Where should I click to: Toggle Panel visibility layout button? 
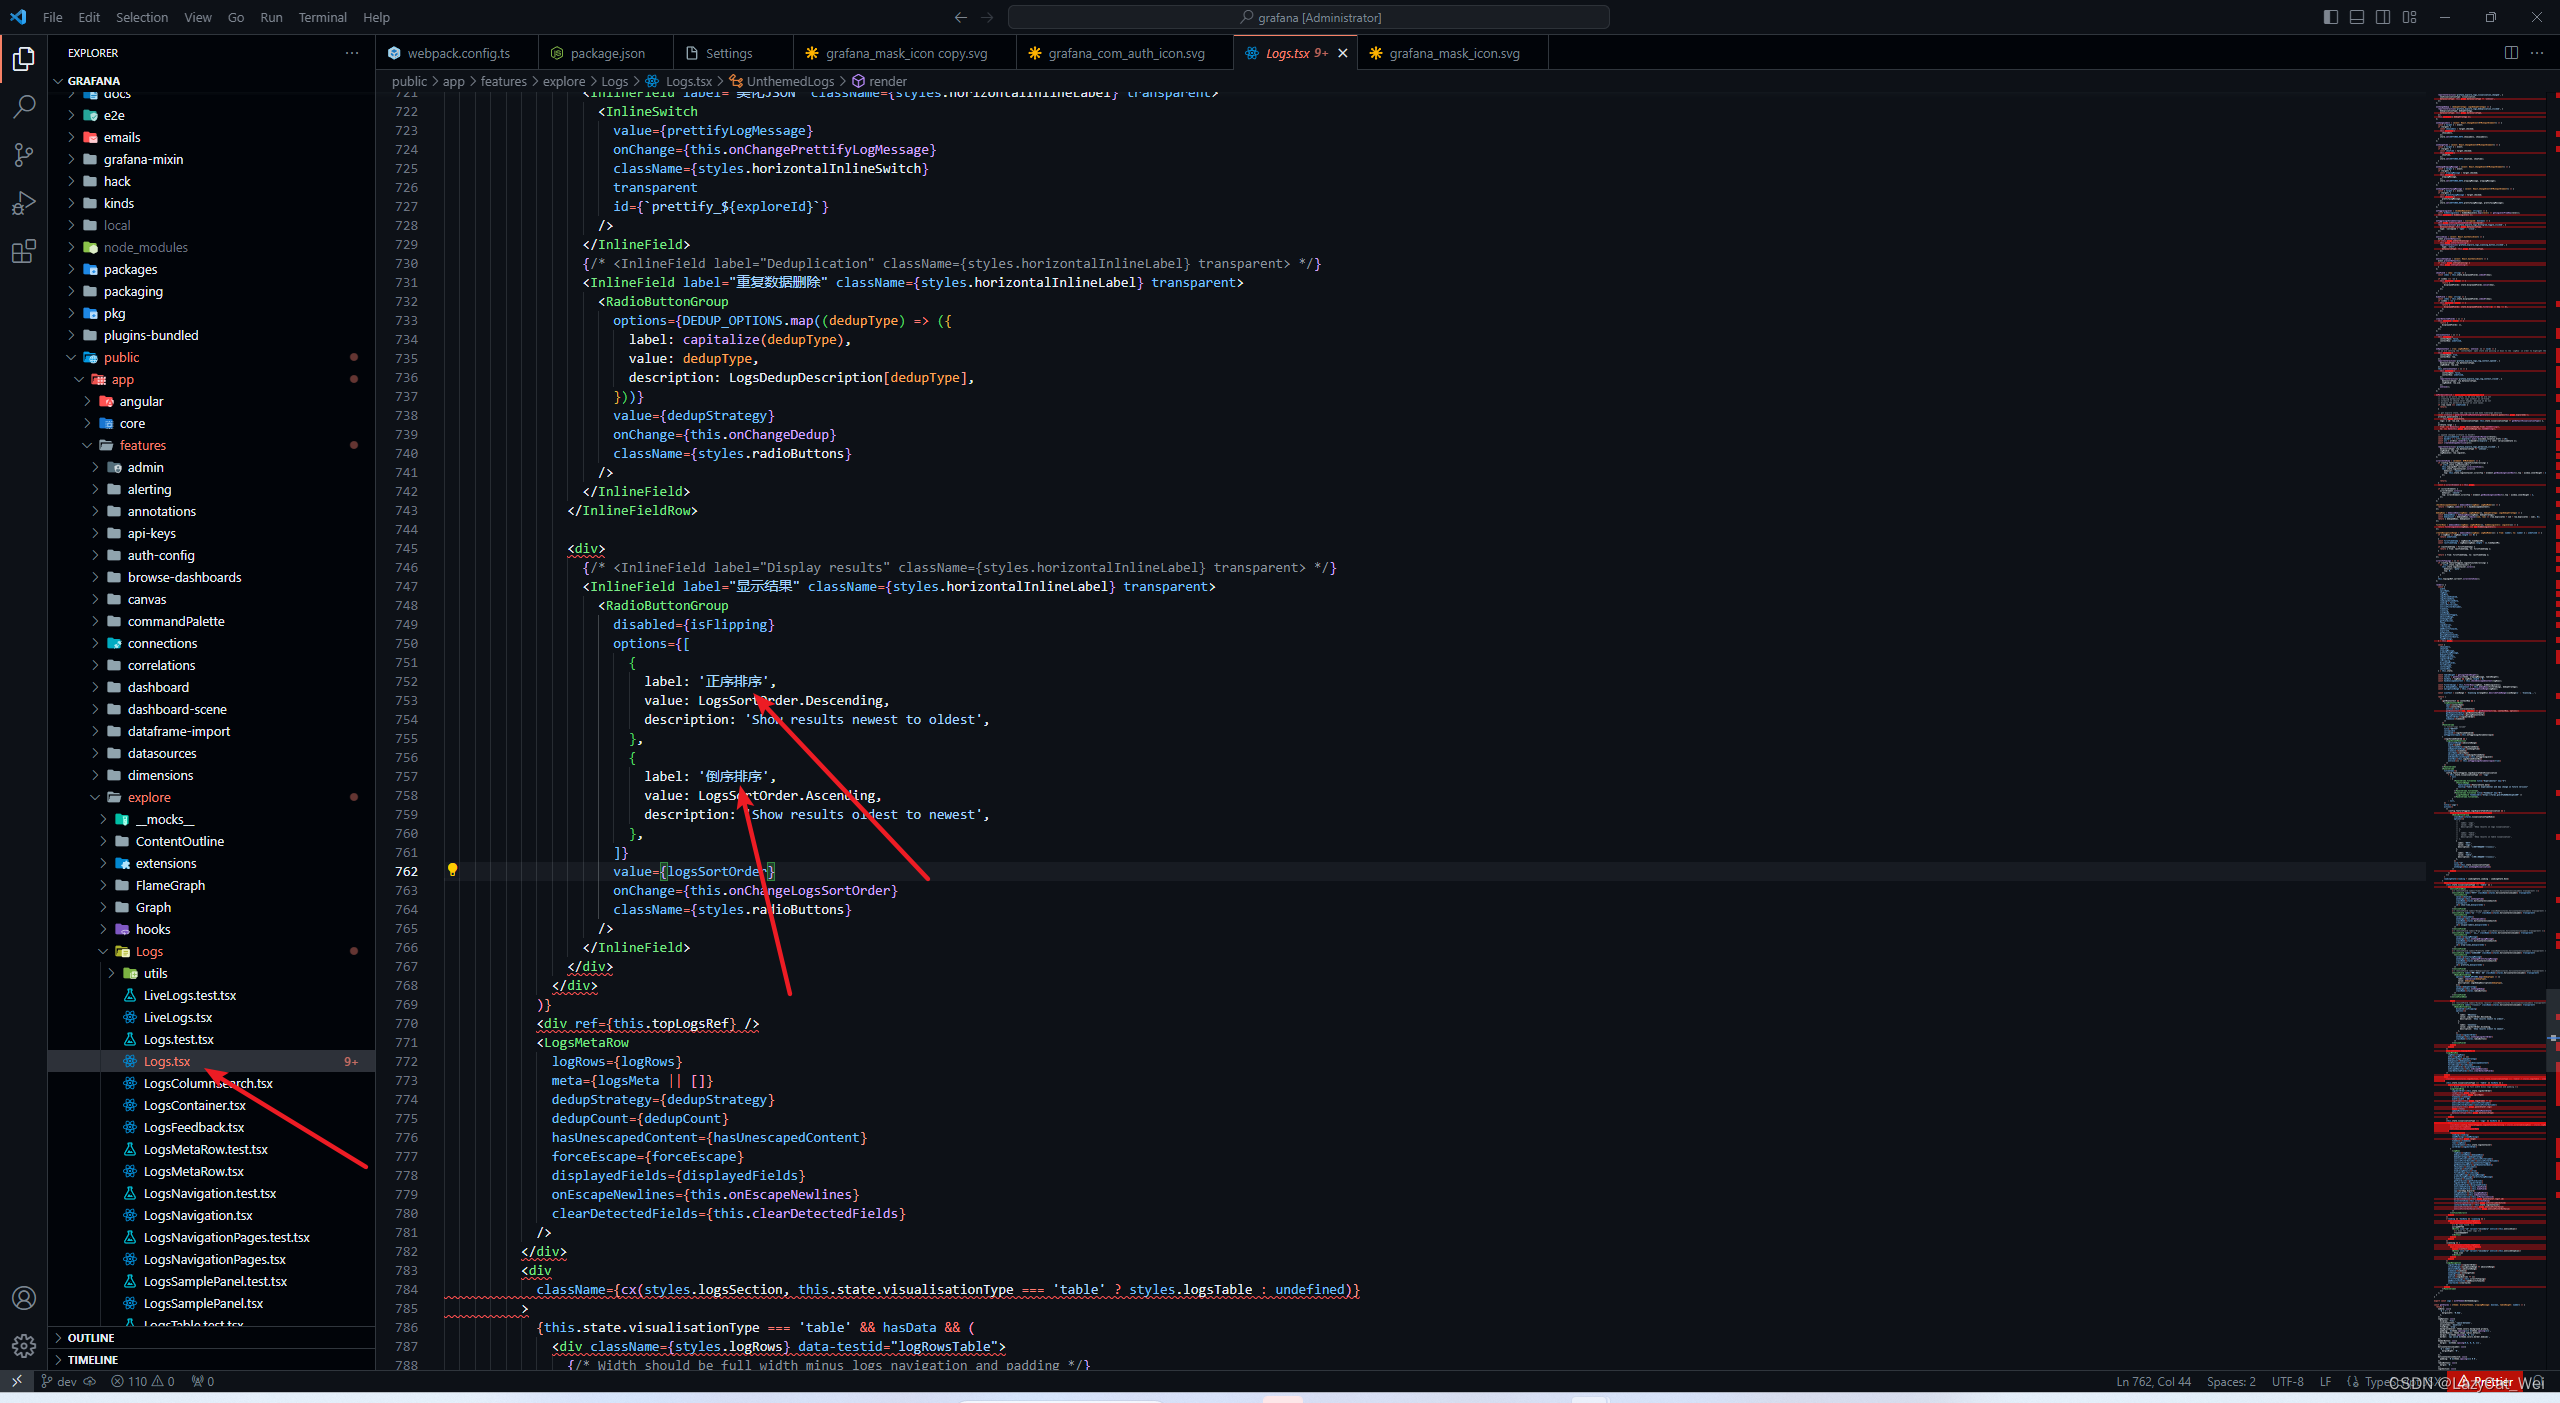[x=2357, y=17]
